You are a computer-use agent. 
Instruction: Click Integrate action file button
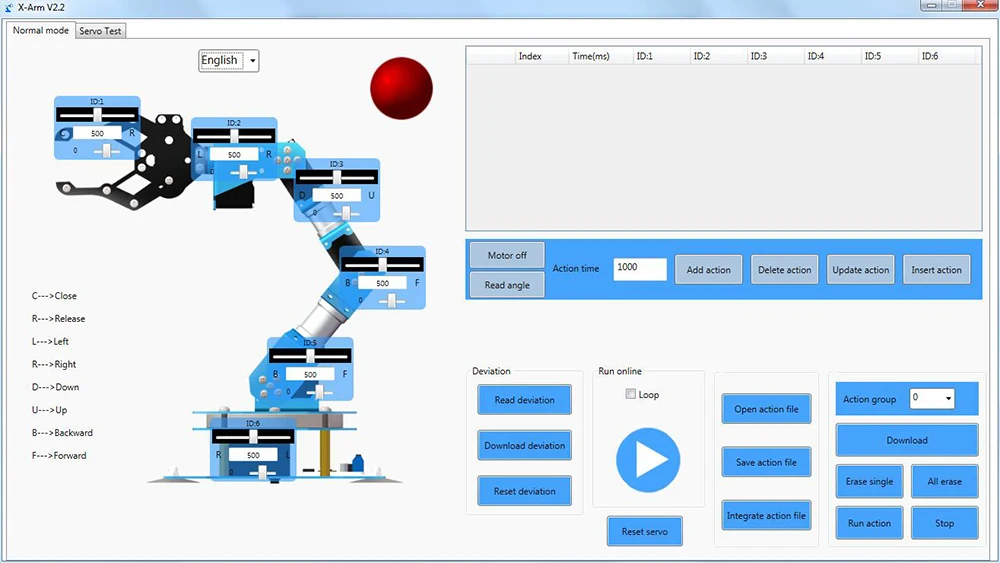[767, 515]
